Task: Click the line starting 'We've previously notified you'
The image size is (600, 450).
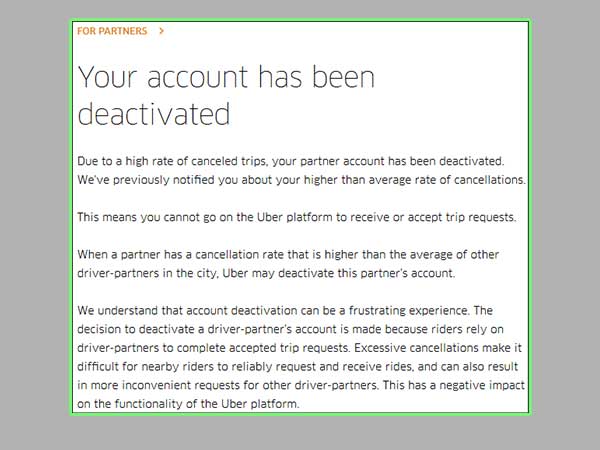Action: tap(302, 179)
